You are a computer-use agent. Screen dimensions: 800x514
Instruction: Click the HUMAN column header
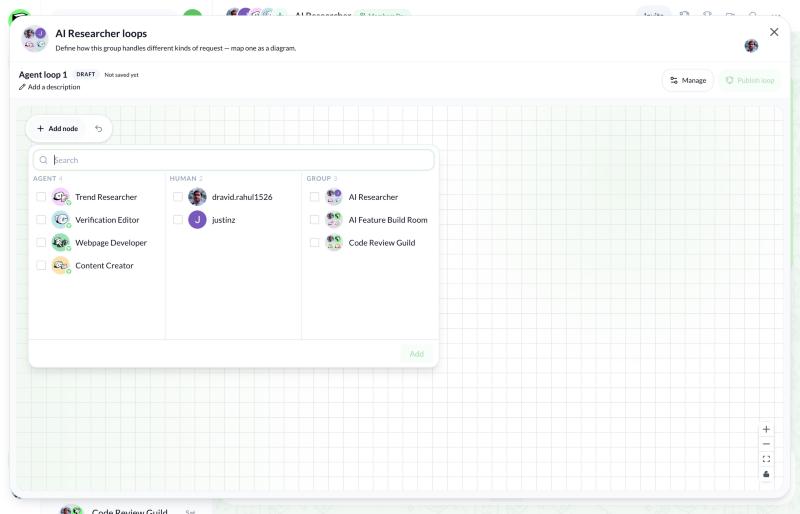183,179
